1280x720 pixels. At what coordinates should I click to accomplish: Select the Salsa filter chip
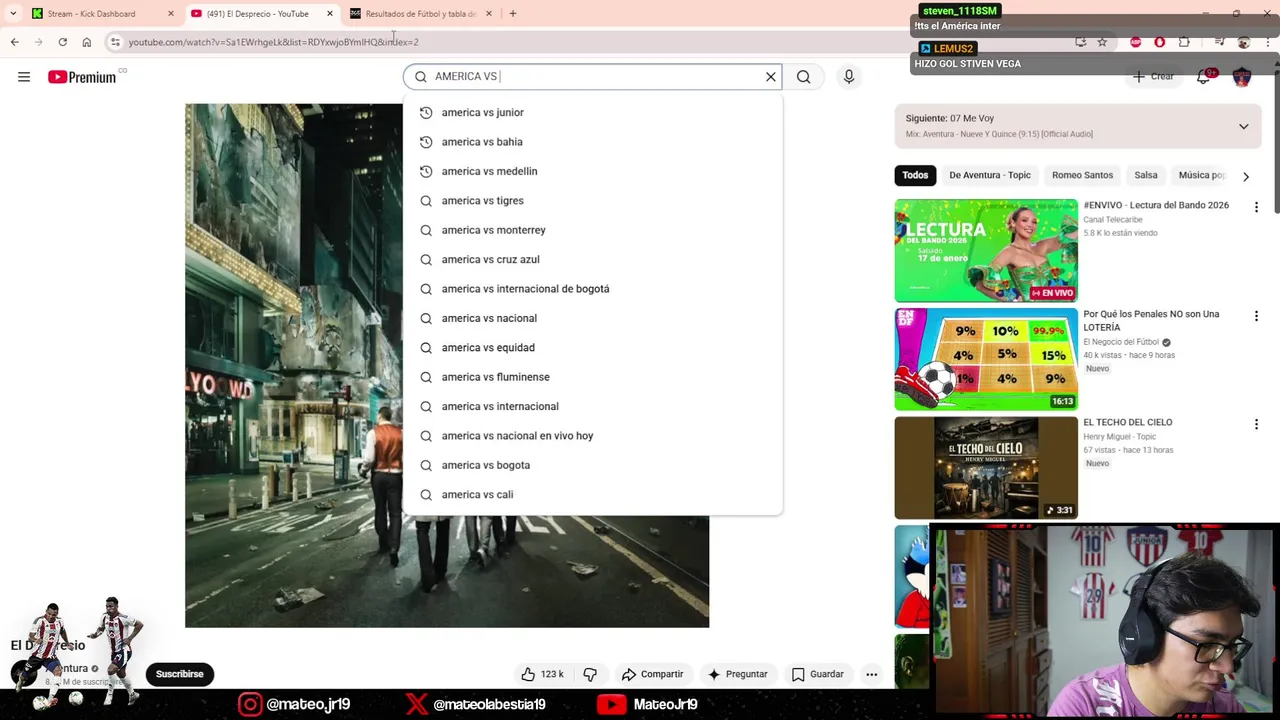click(1145, 175)
